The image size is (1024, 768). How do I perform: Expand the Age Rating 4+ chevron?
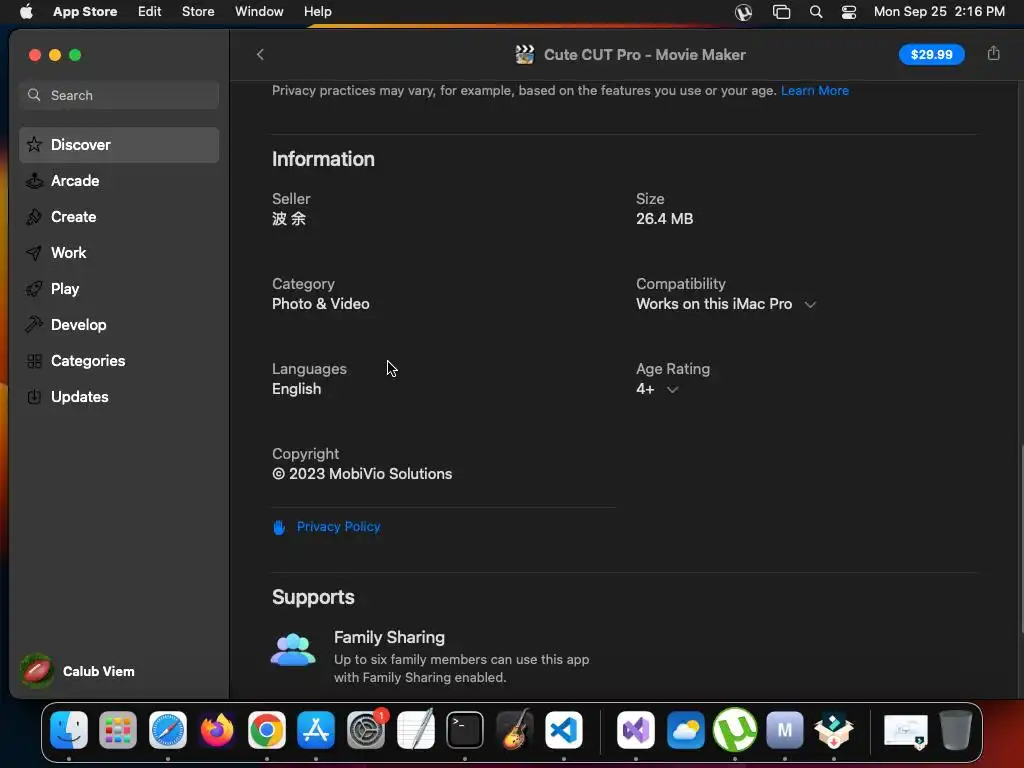click(672, 390)
